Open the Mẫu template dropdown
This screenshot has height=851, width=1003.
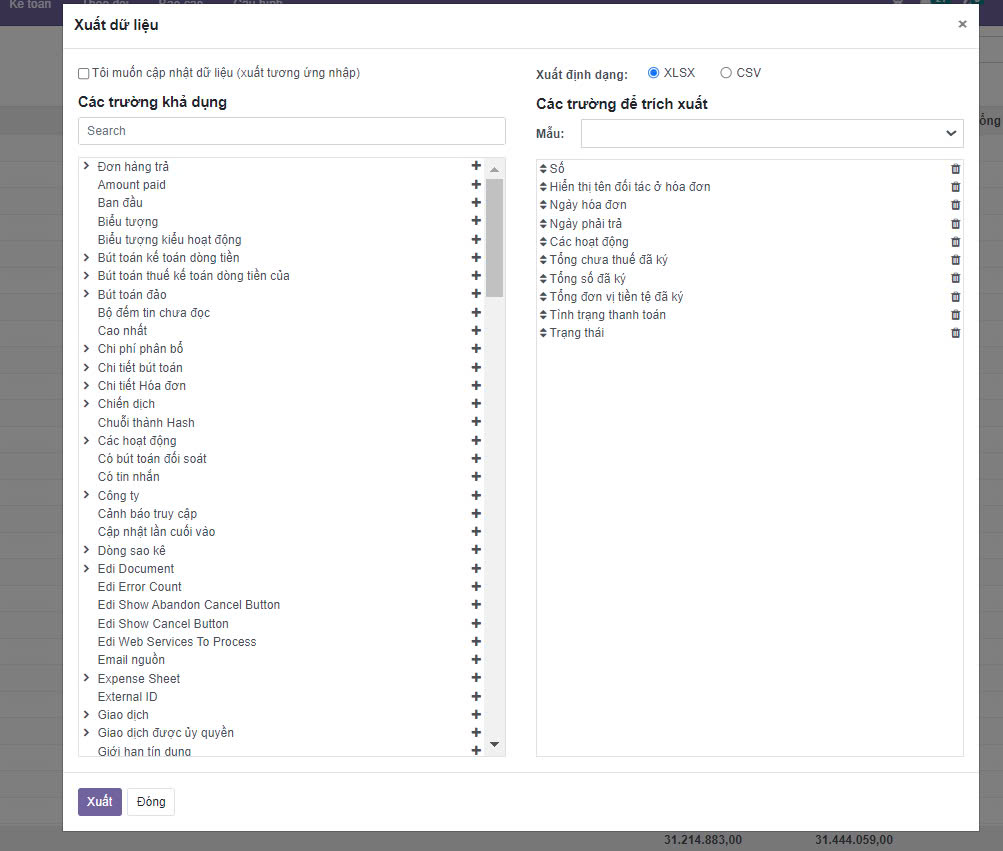(772, 133)
